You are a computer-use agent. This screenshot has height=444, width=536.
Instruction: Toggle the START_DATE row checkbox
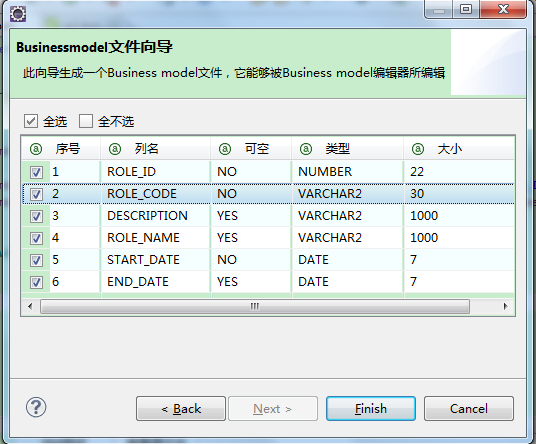coord(36,260)
